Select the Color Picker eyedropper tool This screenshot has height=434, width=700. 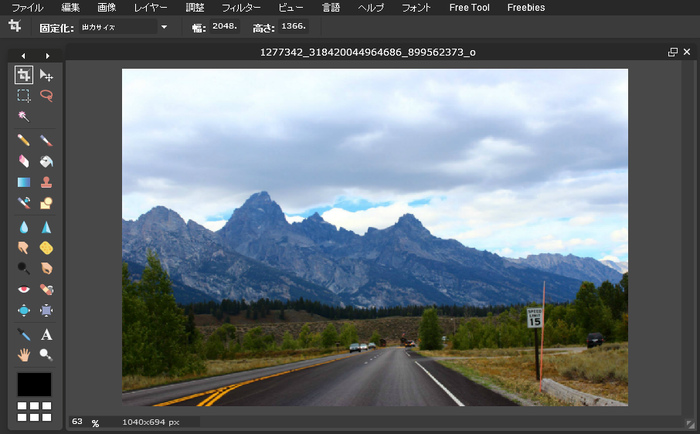pos(24,334)
